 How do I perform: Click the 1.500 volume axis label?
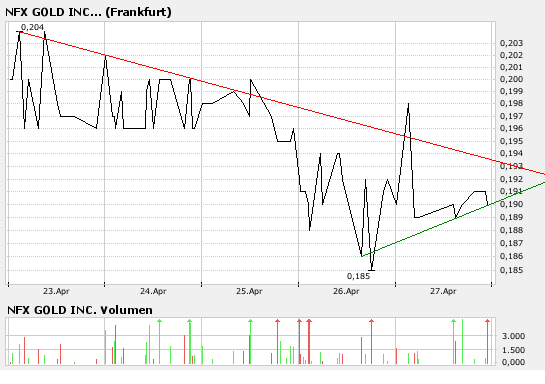513,350
